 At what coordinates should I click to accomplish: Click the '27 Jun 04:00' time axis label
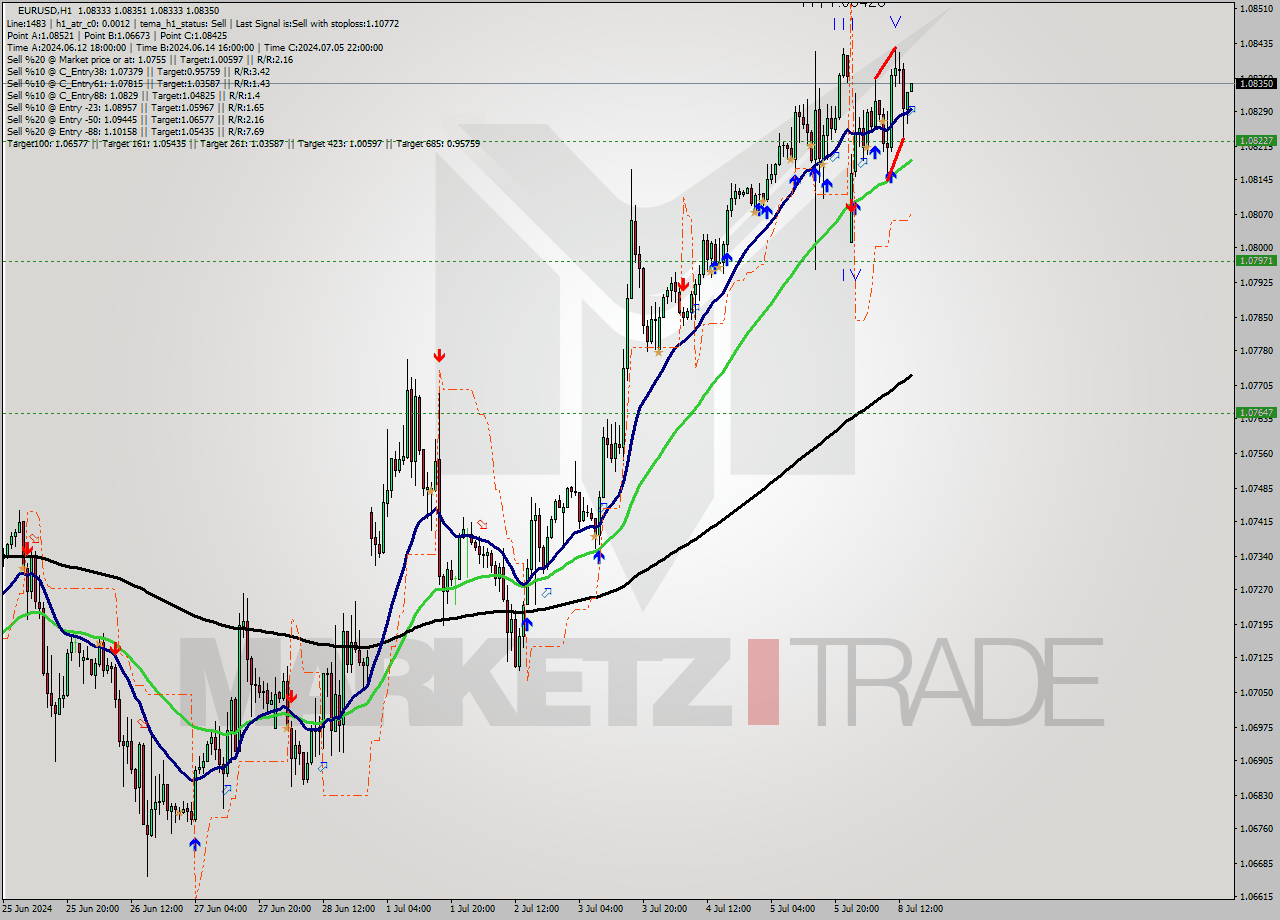click(x=219, y=909)
